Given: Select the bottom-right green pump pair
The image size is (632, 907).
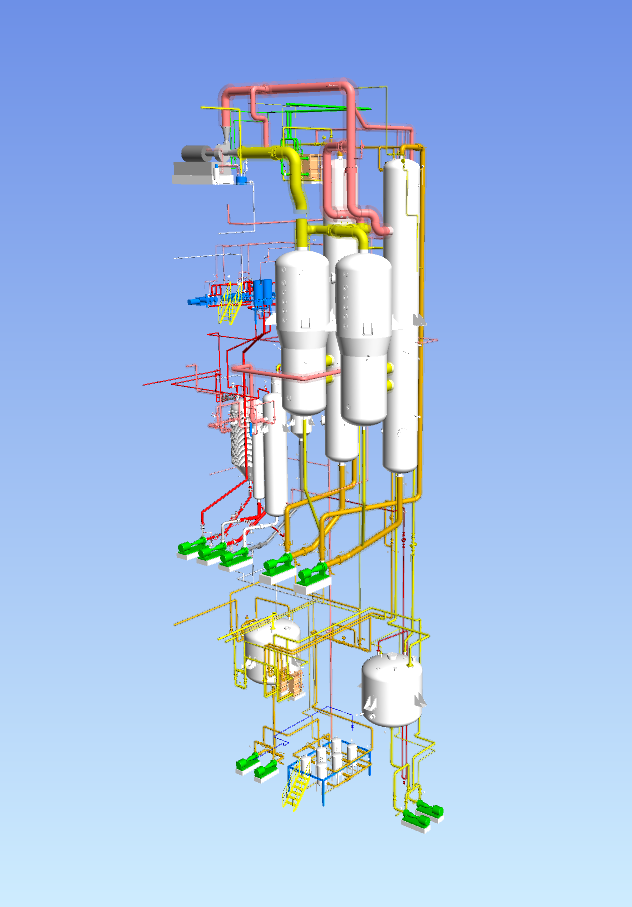Looking at the screenshot, I should click(x=423, y=814).
